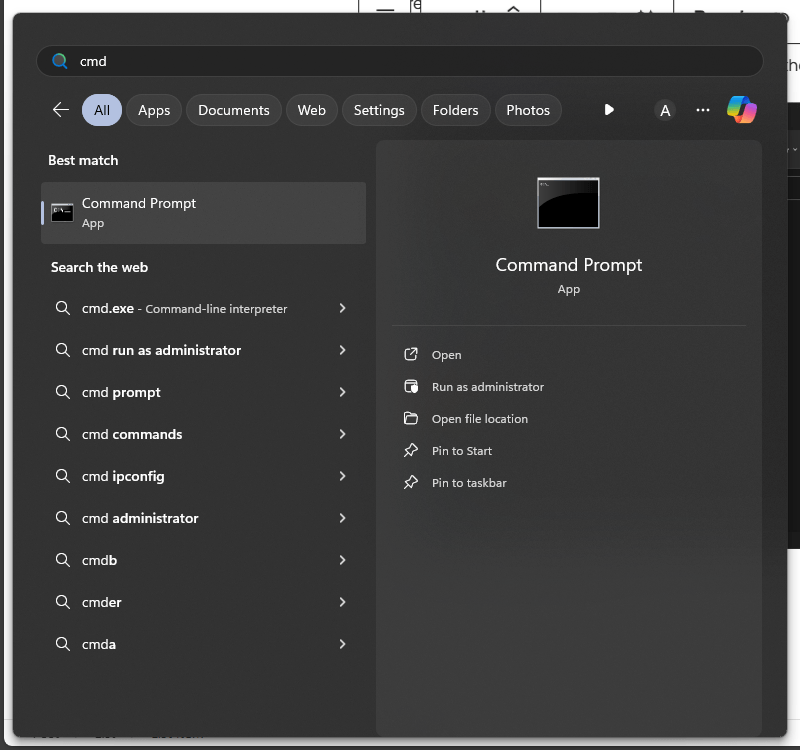Select the 'cmd commands' web suggestion

point(204,434)
